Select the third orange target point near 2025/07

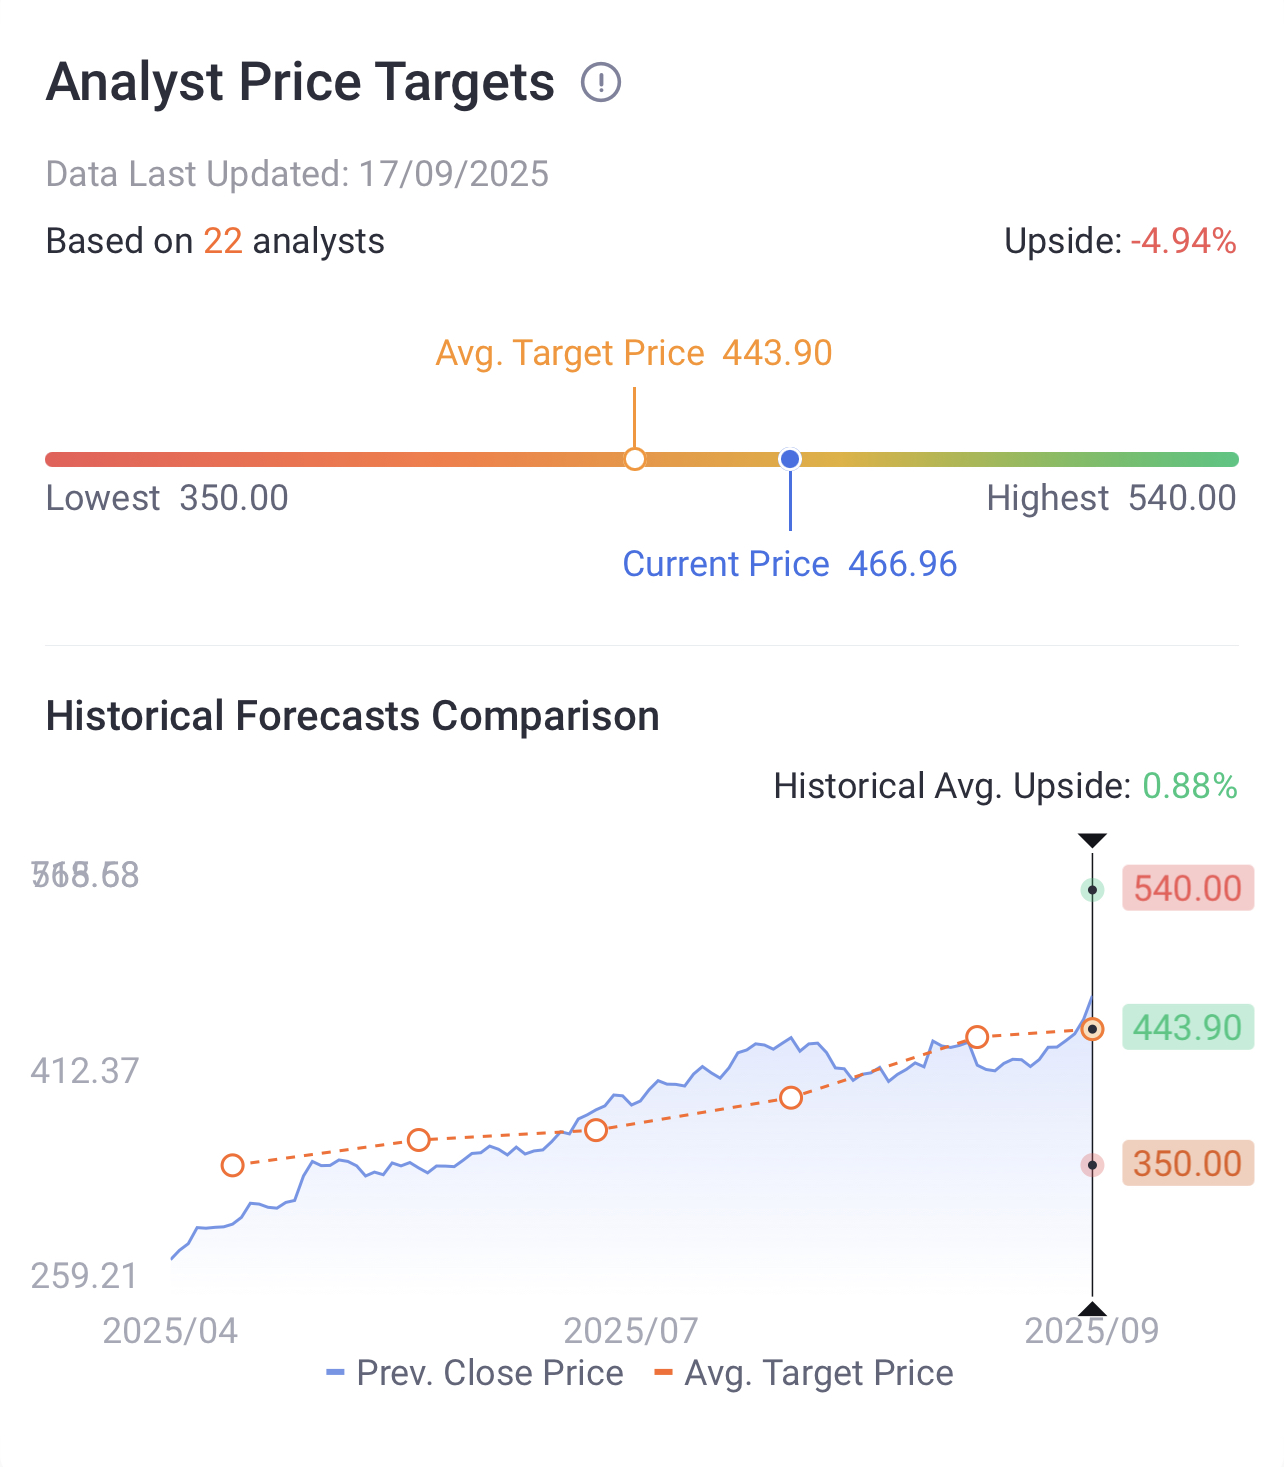point(596,1130)
